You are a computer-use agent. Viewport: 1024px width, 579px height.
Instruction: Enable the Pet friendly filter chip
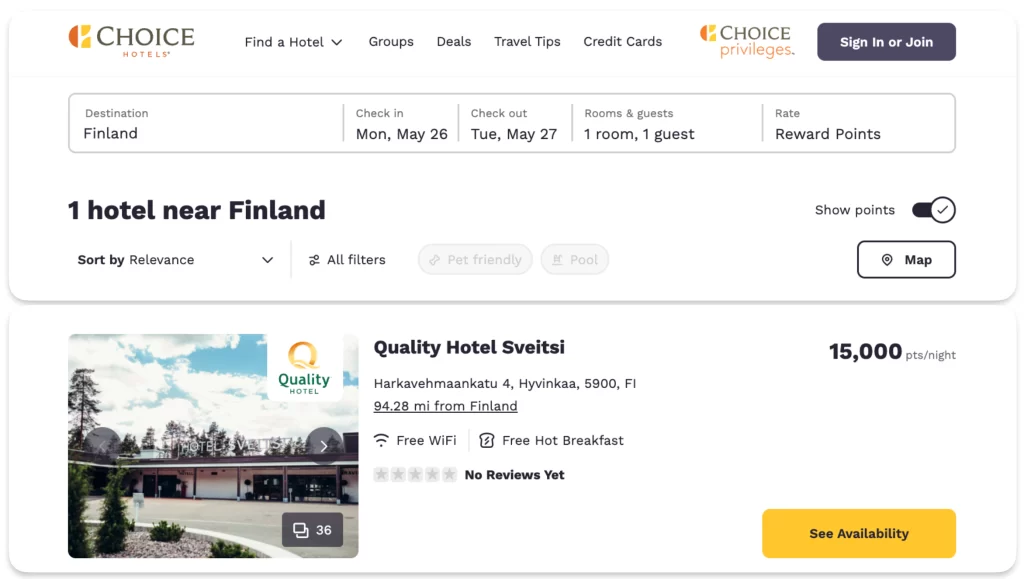(x=475, y=260)
